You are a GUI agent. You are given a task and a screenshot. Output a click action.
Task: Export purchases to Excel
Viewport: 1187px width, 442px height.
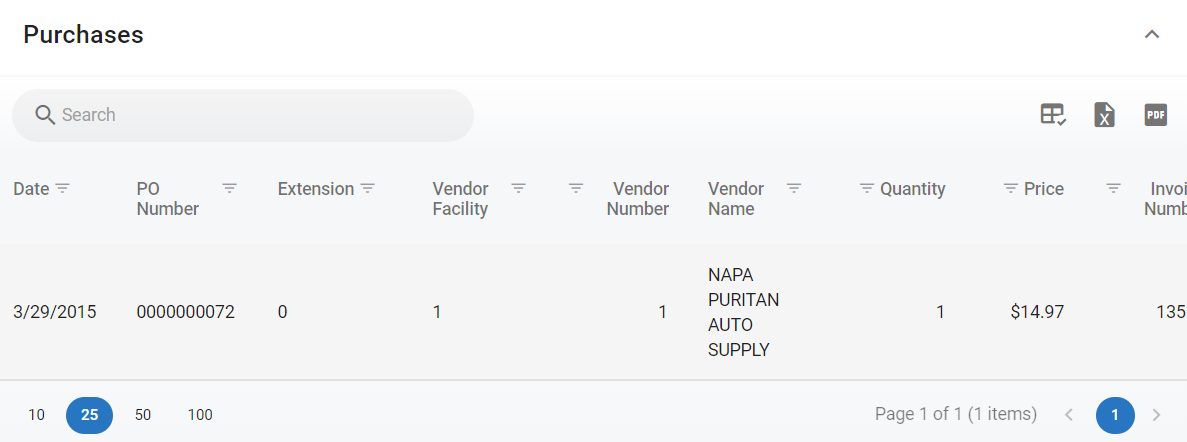pyautogui.click(x=1104, y=115)
